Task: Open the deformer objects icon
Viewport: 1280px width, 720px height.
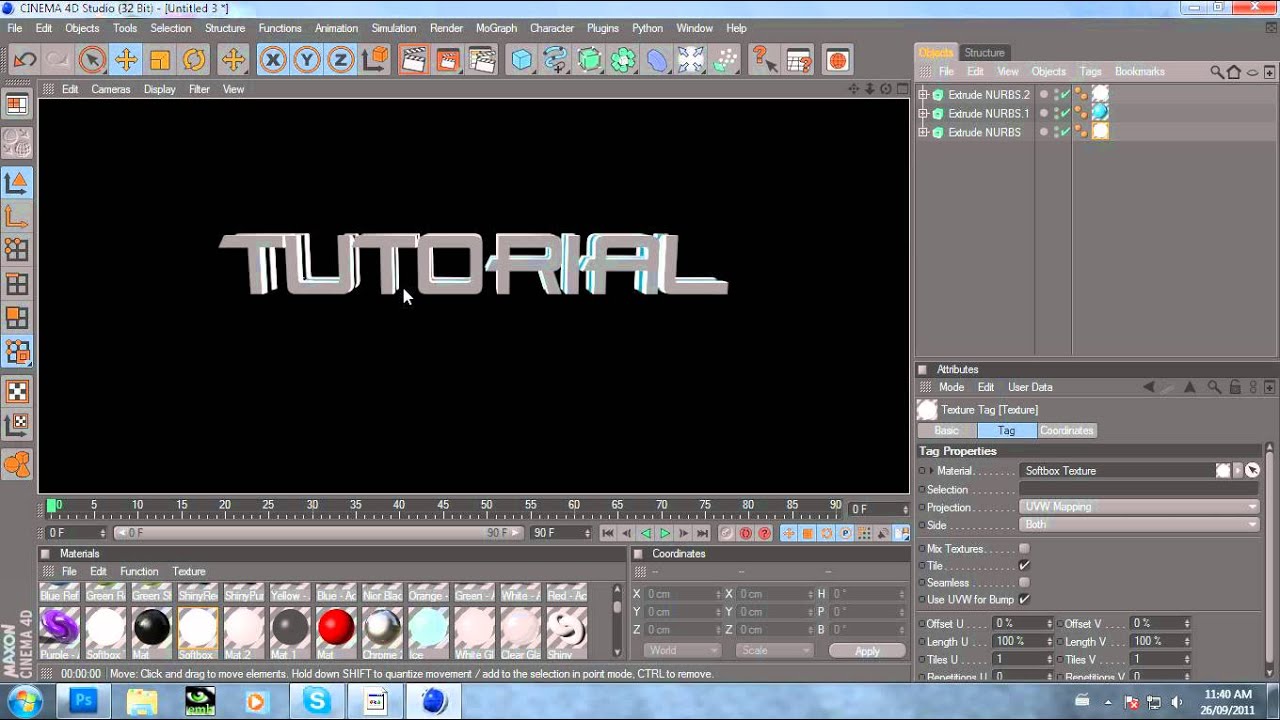Action: click(x=657, y=60)
